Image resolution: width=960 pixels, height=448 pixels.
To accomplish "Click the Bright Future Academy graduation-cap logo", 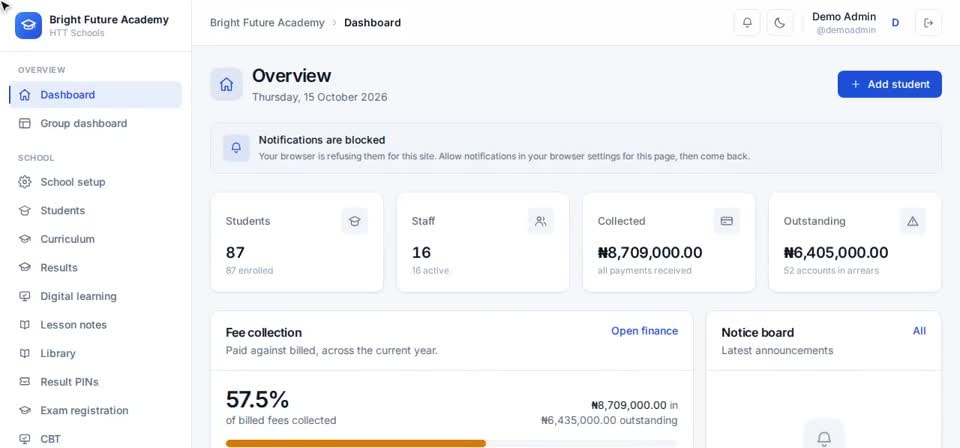I will tap(28, 25).
